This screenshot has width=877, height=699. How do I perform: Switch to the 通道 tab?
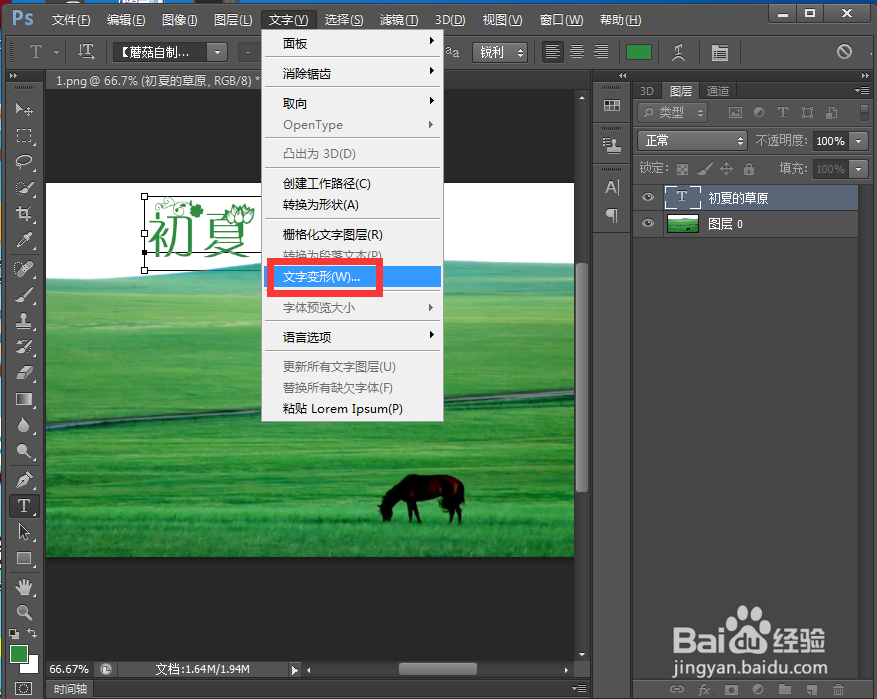(717, 90)
